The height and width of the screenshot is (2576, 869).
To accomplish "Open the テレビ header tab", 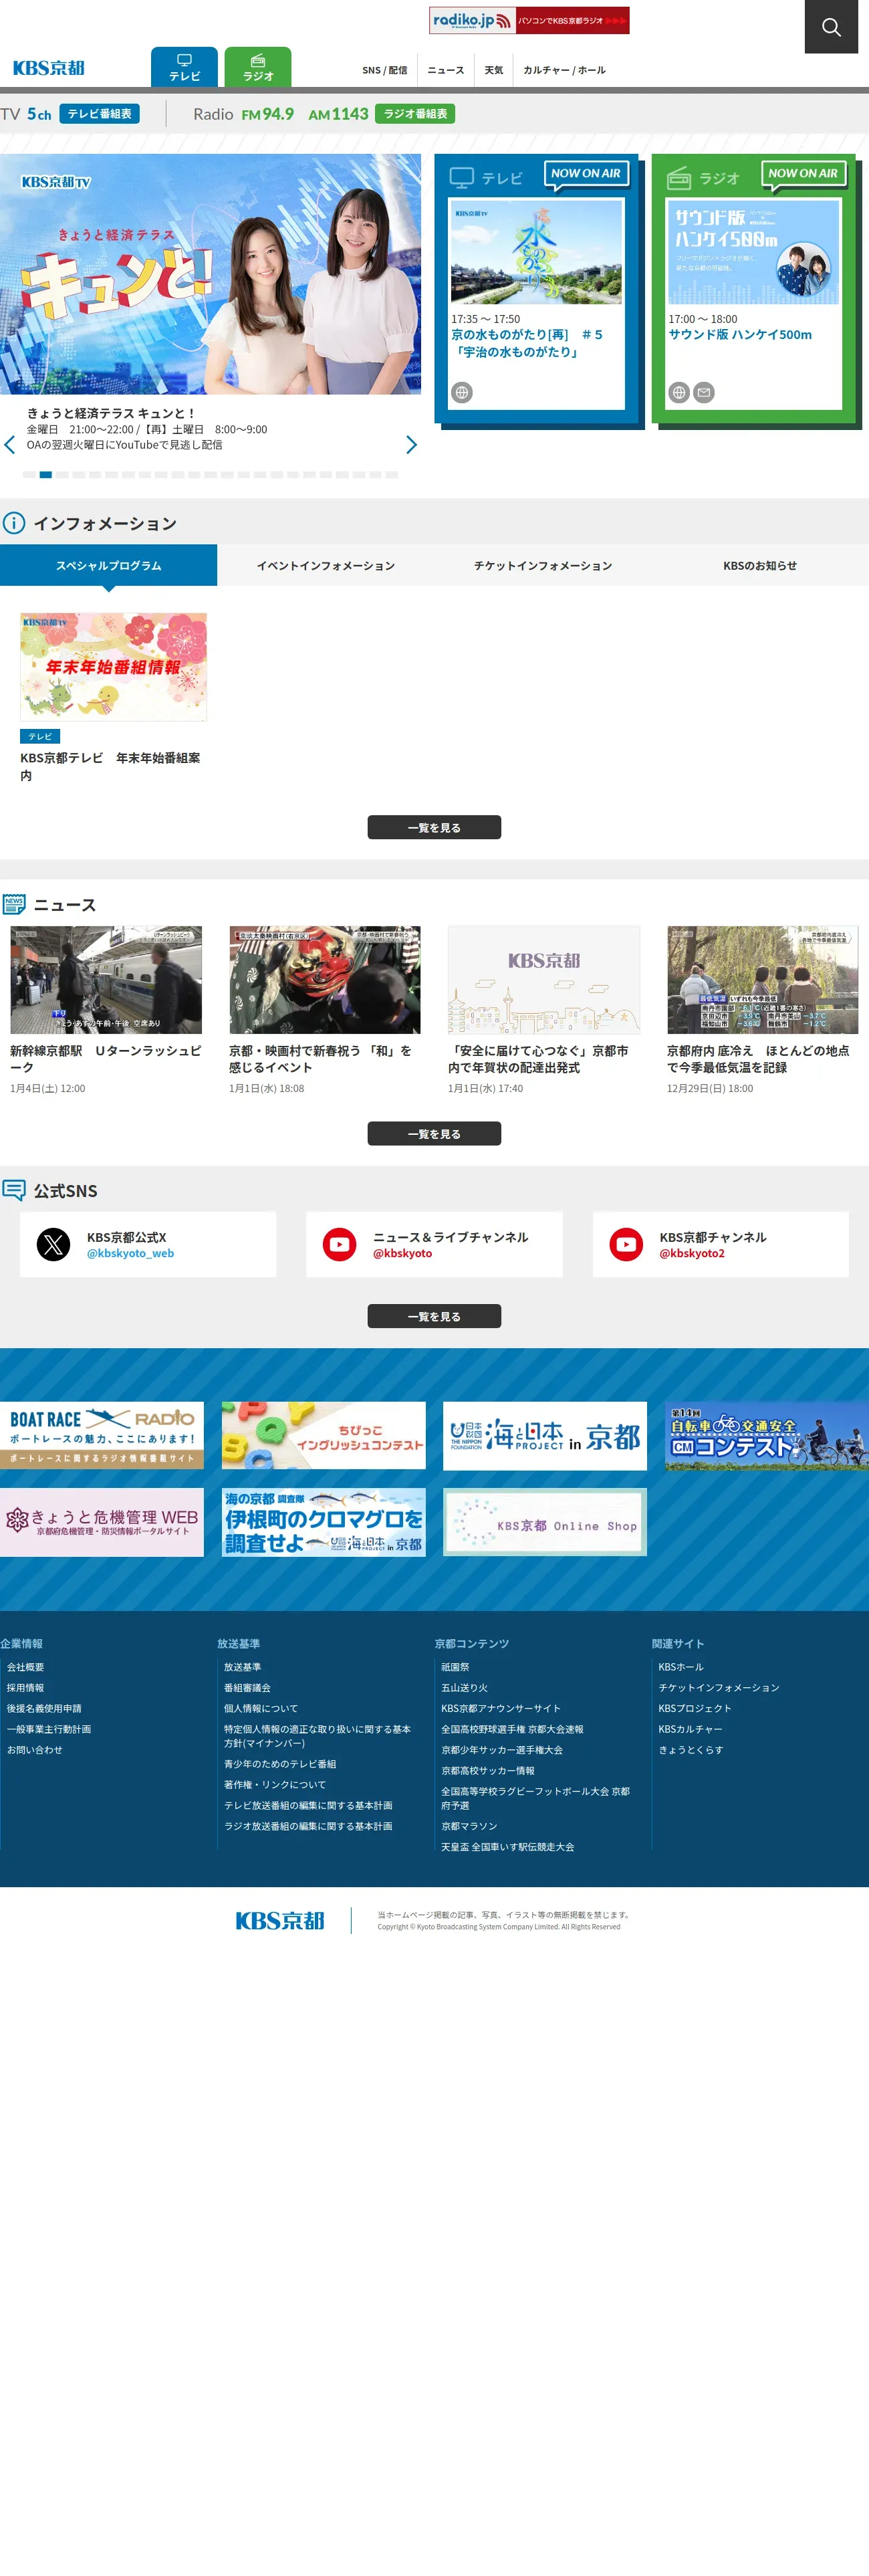I will point(184,67).
